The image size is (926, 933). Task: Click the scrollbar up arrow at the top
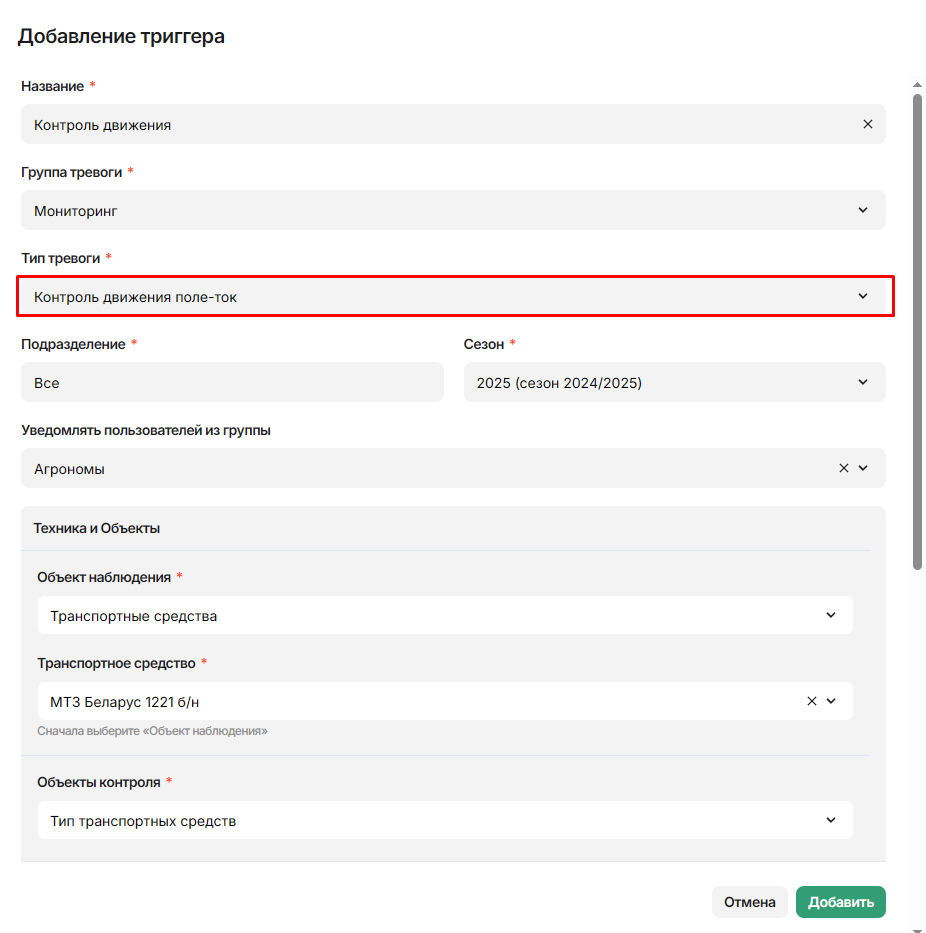pyautogui.click(x=917, y=87)
